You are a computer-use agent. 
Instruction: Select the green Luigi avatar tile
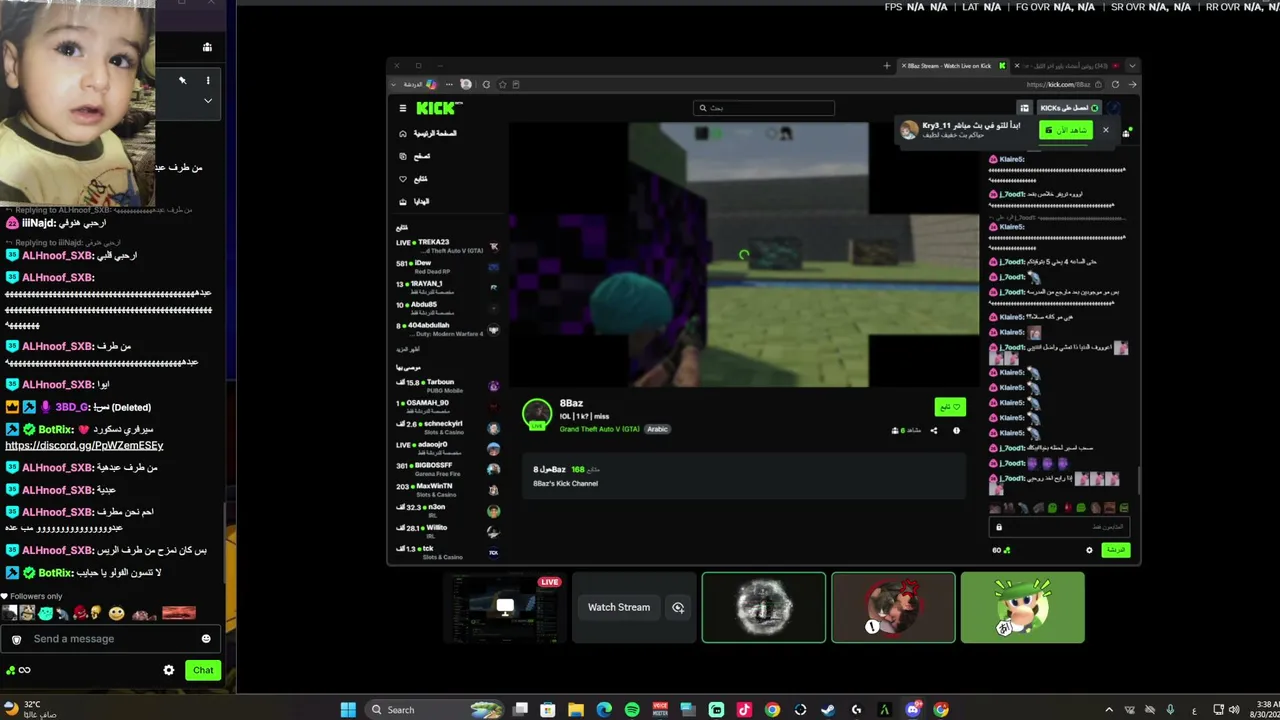[x=1022, y=607]
